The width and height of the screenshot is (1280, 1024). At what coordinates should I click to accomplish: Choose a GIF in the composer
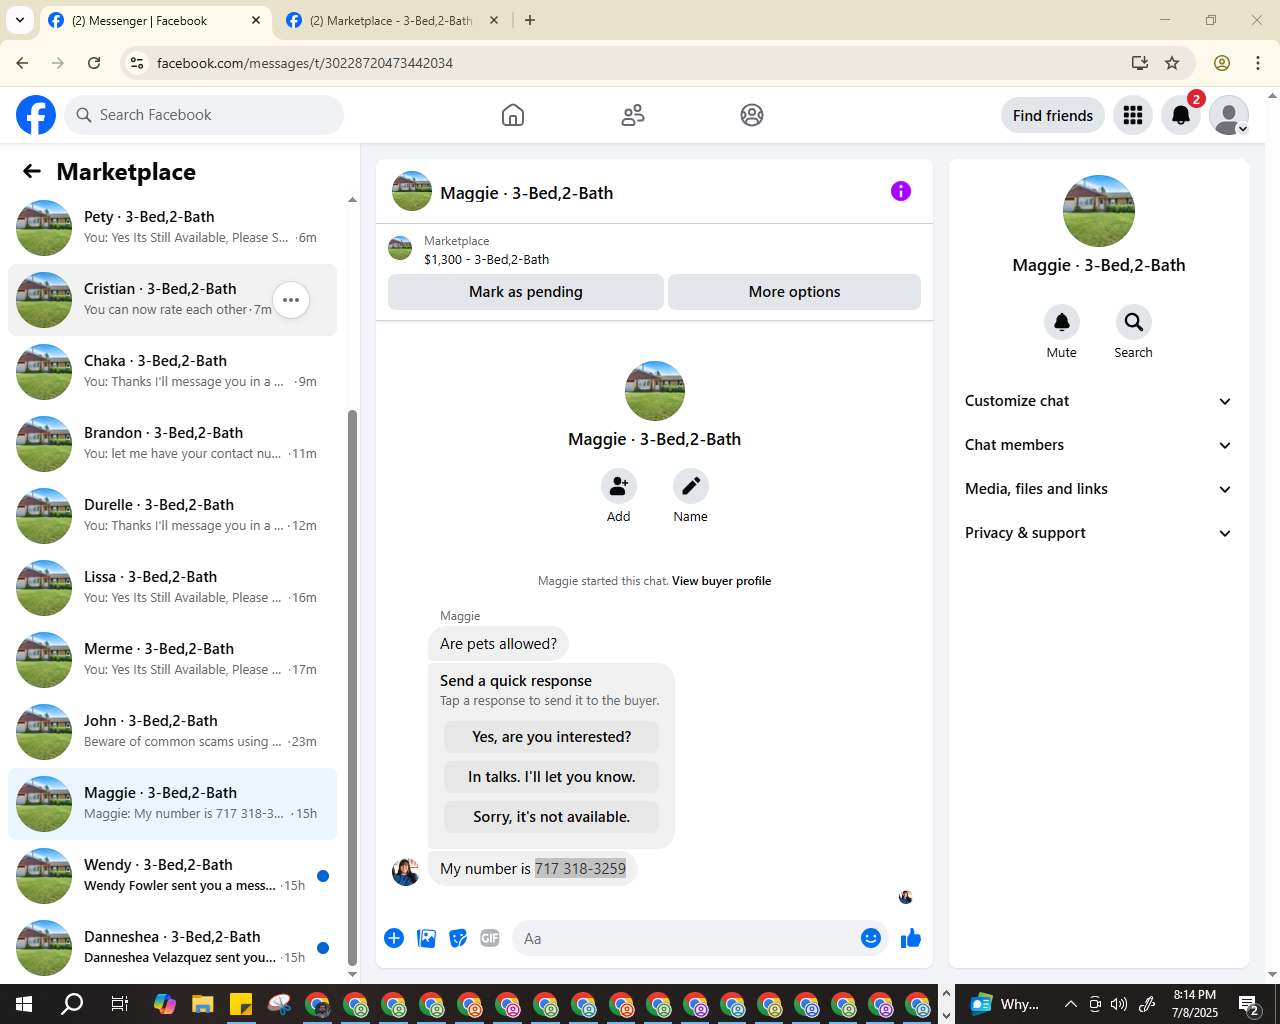490,938
